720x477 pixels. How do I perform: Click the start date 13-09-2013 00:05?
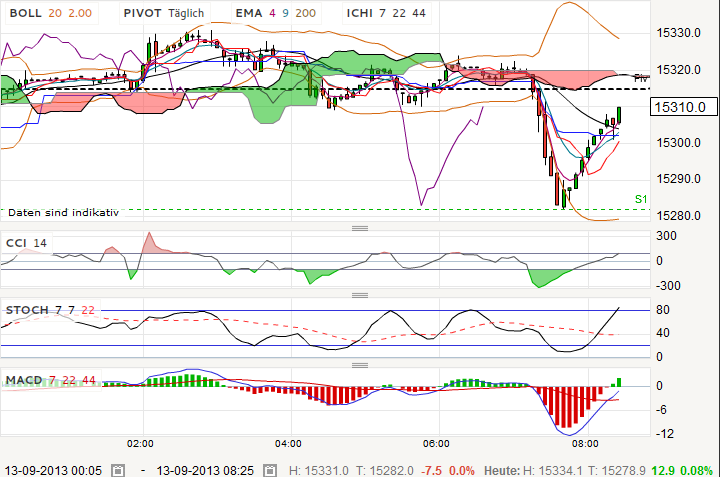pos(53,471)
